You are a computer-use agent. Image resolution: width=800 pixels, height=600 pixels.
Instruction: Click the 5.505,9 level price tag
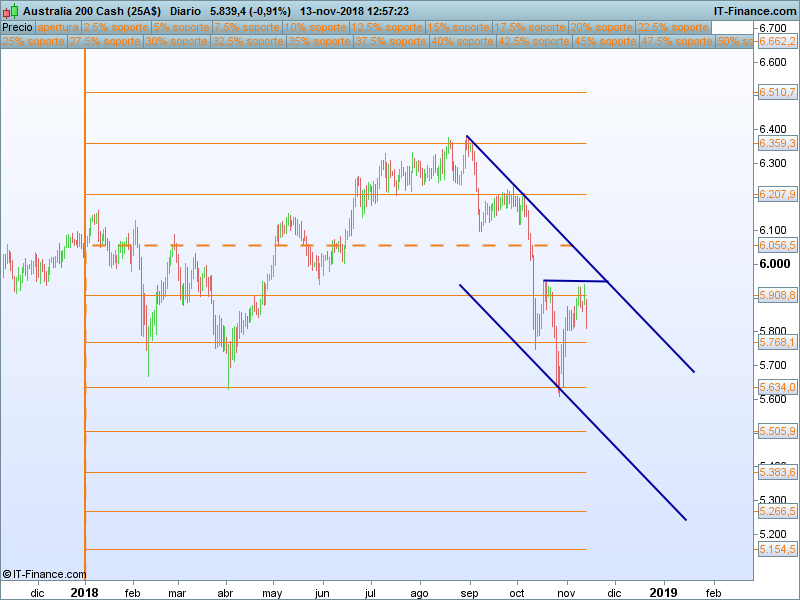(x=777, y=432)
